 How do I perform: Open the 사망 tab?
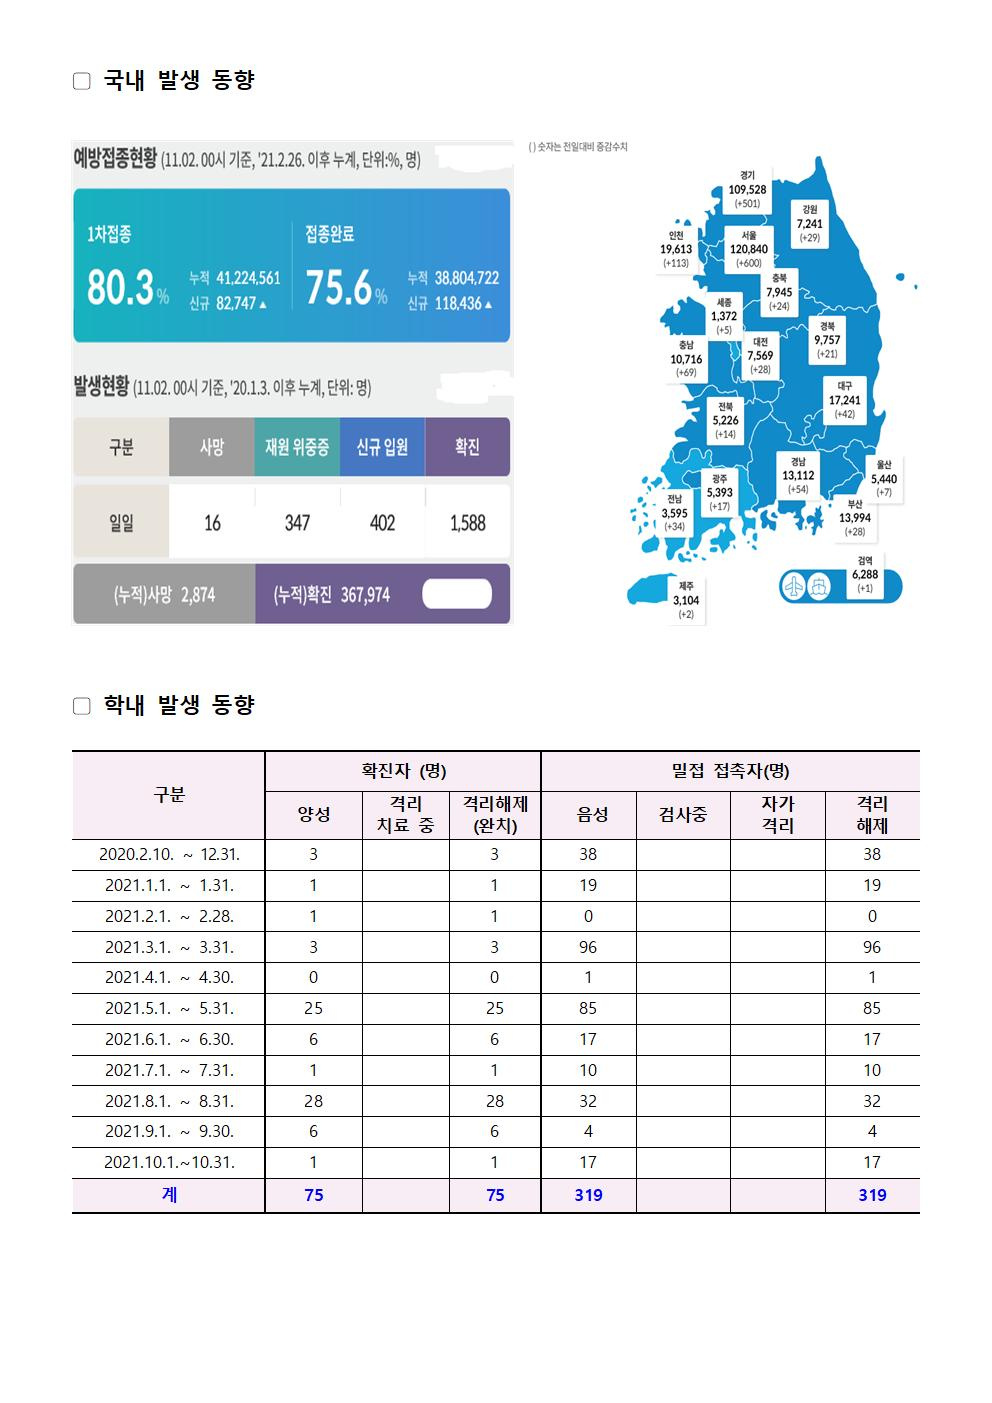[211, 447]
